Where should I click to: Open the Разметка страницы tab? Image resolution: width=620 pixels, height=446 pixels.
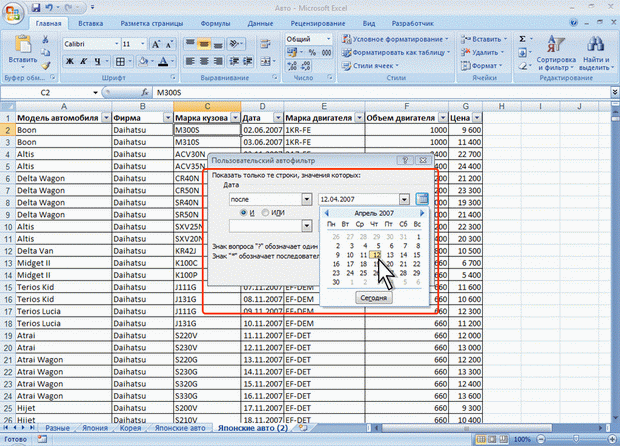point(152,23)
